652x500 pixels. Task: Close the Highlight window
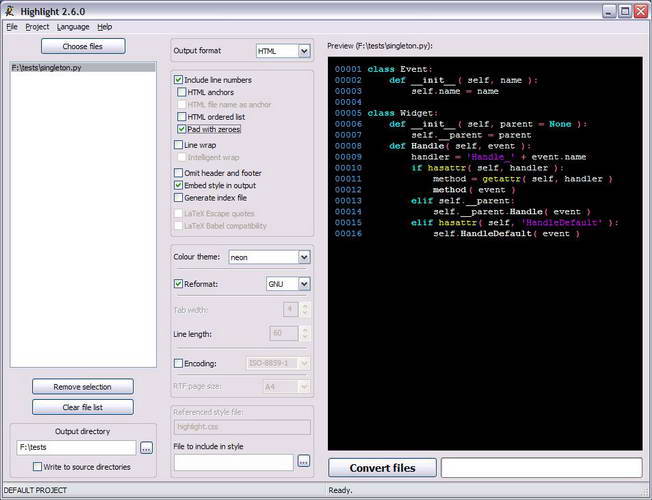click(x=640, y=11)
